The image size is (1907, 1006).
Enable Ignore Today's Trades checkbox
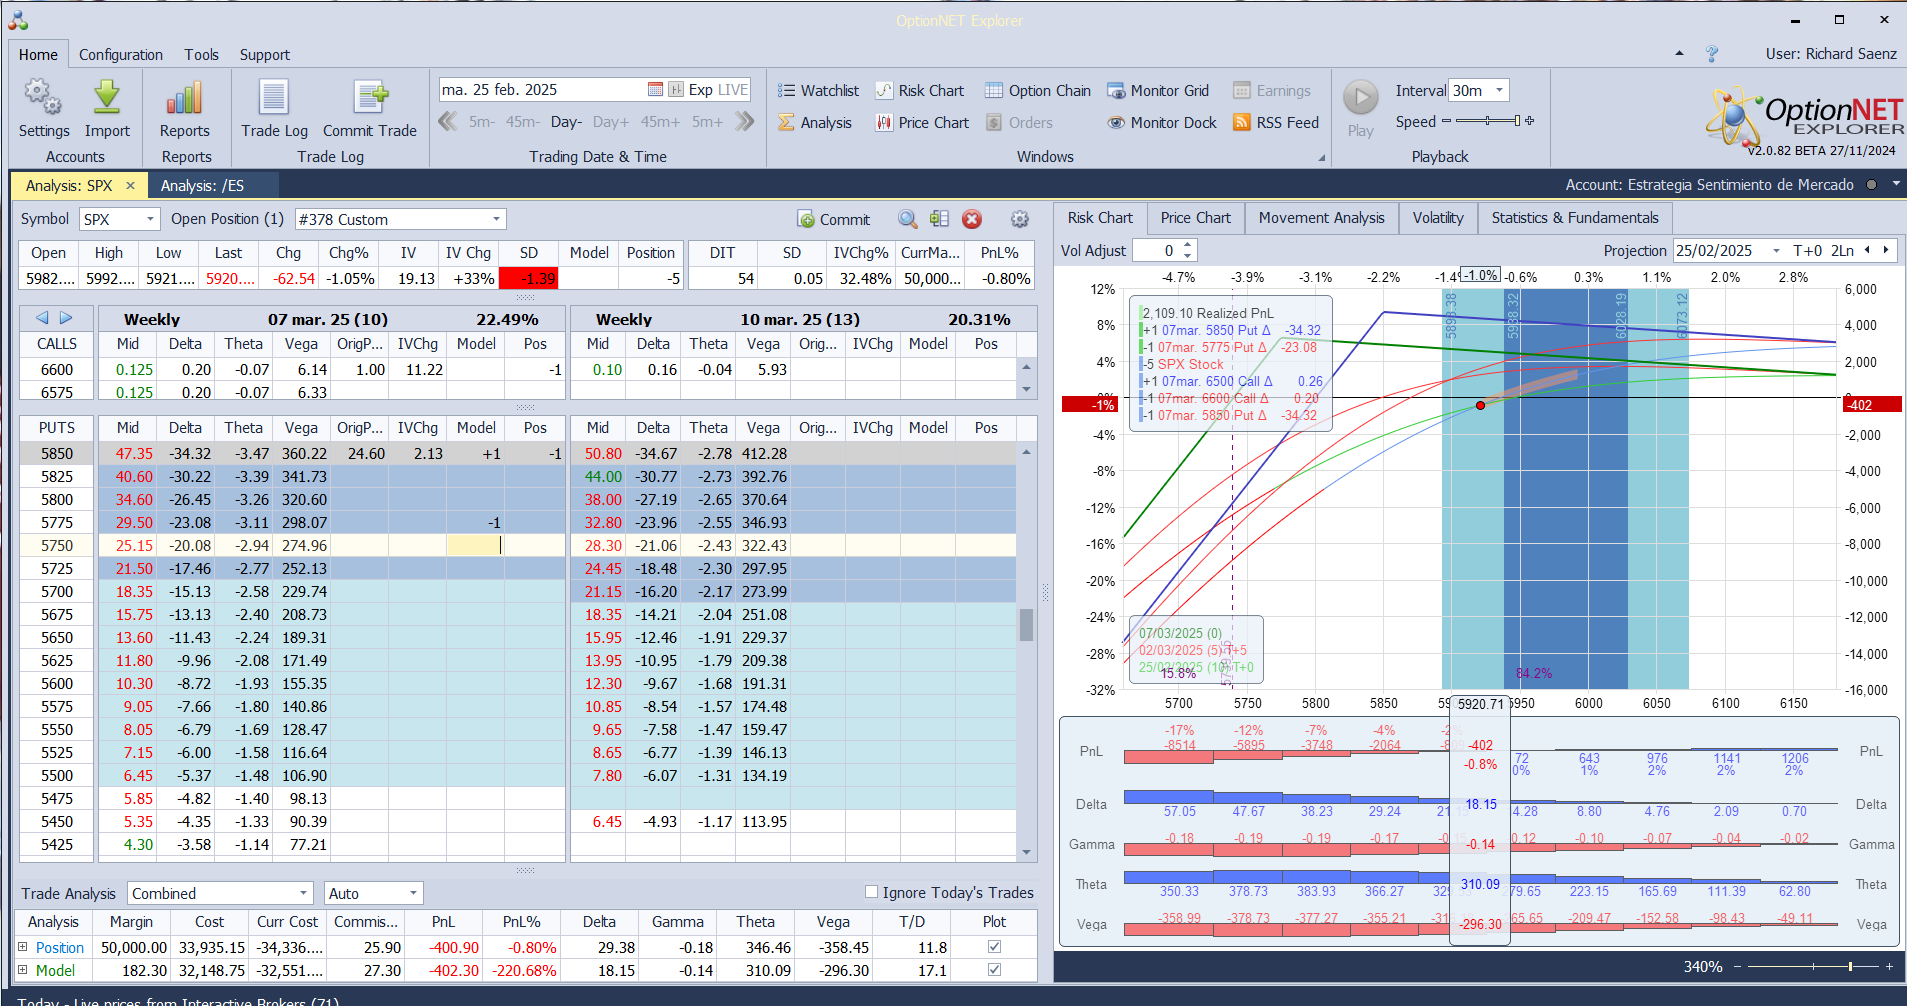[872, 892]
